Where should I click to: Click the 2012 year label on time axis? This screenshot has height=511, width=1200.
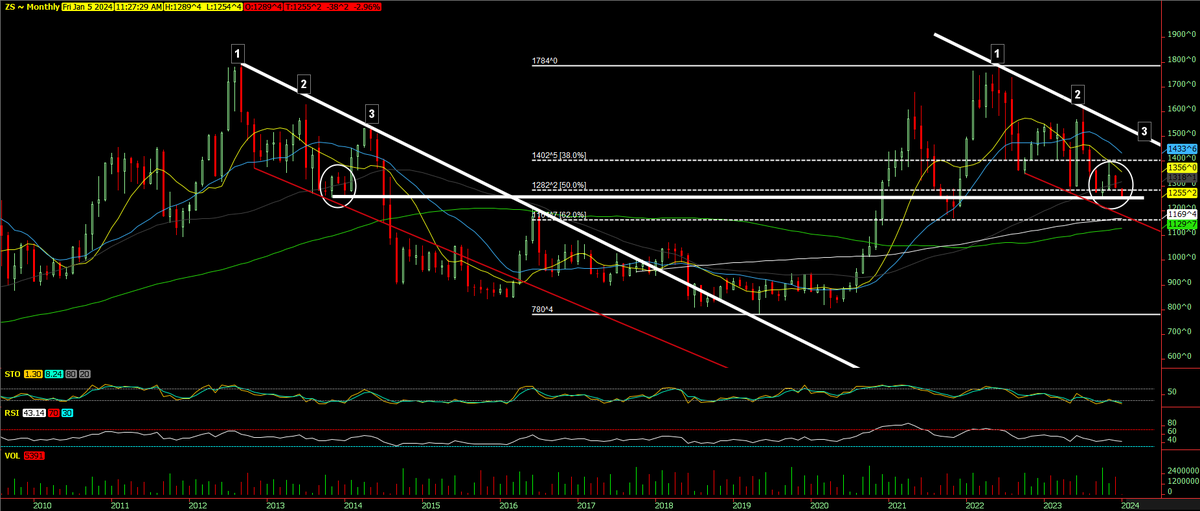coord(198,506)
